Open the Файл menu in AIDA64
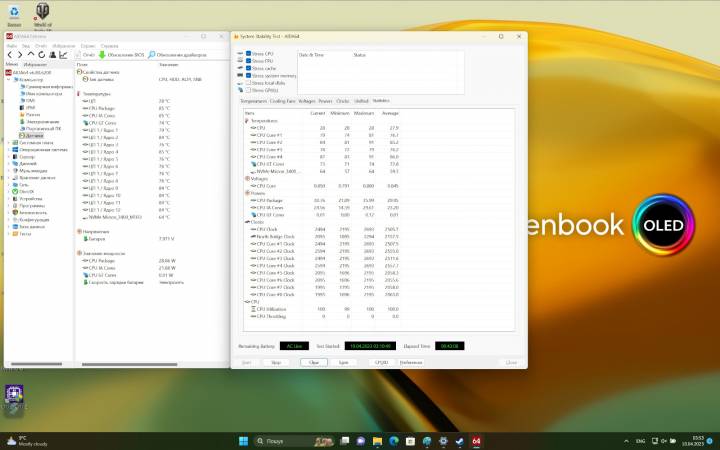Image resolution: width=720 pixels, height=450 pixels. click(11, 46)
